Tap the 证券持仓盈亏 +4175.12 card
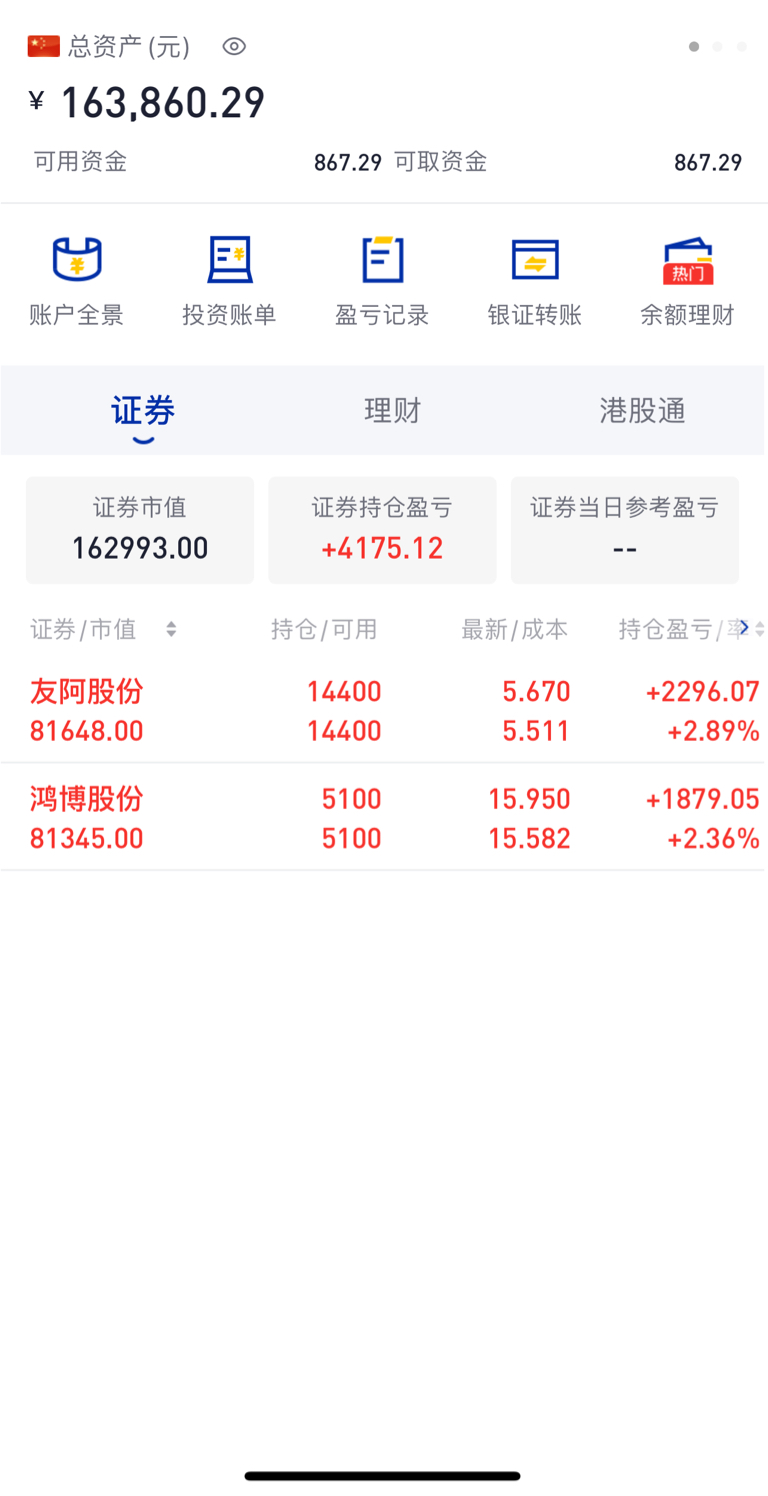The width and height of the screenshot is (768, 1496). [x=382, y=530]
